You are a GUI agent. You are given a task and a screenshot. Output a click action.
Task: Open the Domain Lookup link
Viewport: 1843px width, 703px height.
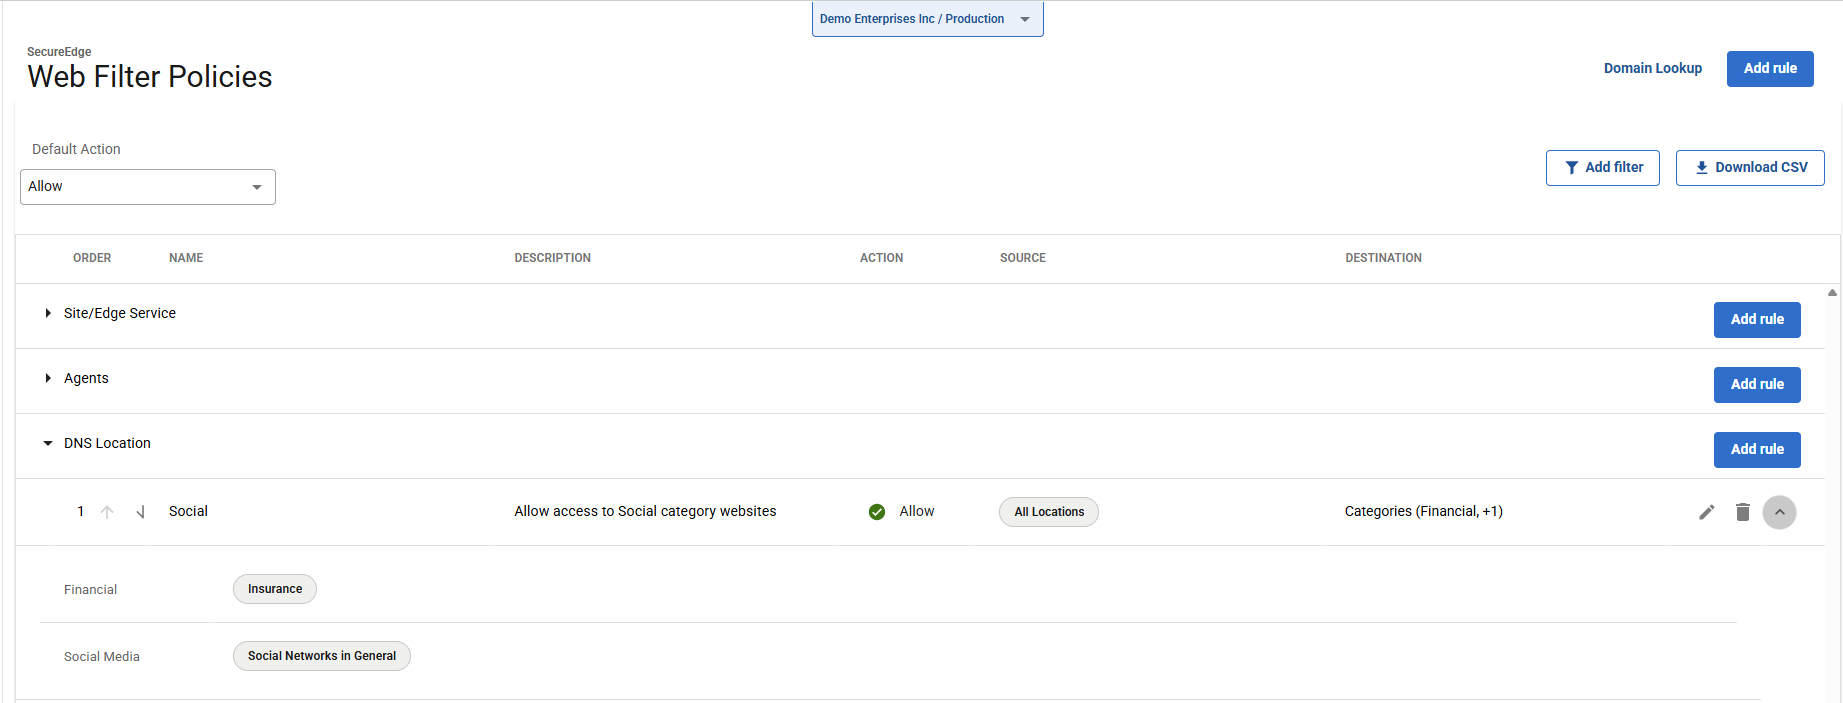coord(1652,68)
